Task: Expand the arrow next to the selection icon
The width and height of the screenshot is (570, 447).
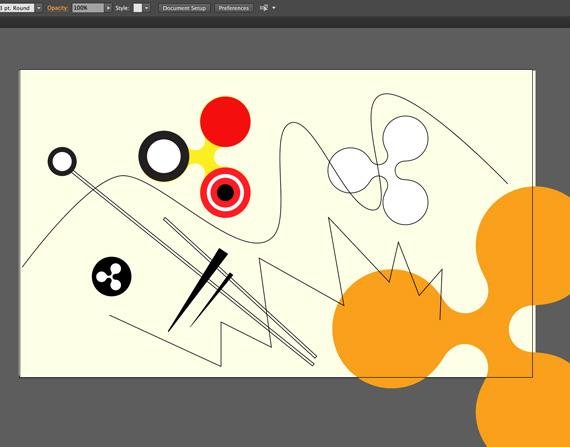Action: [x=274, y=8]
